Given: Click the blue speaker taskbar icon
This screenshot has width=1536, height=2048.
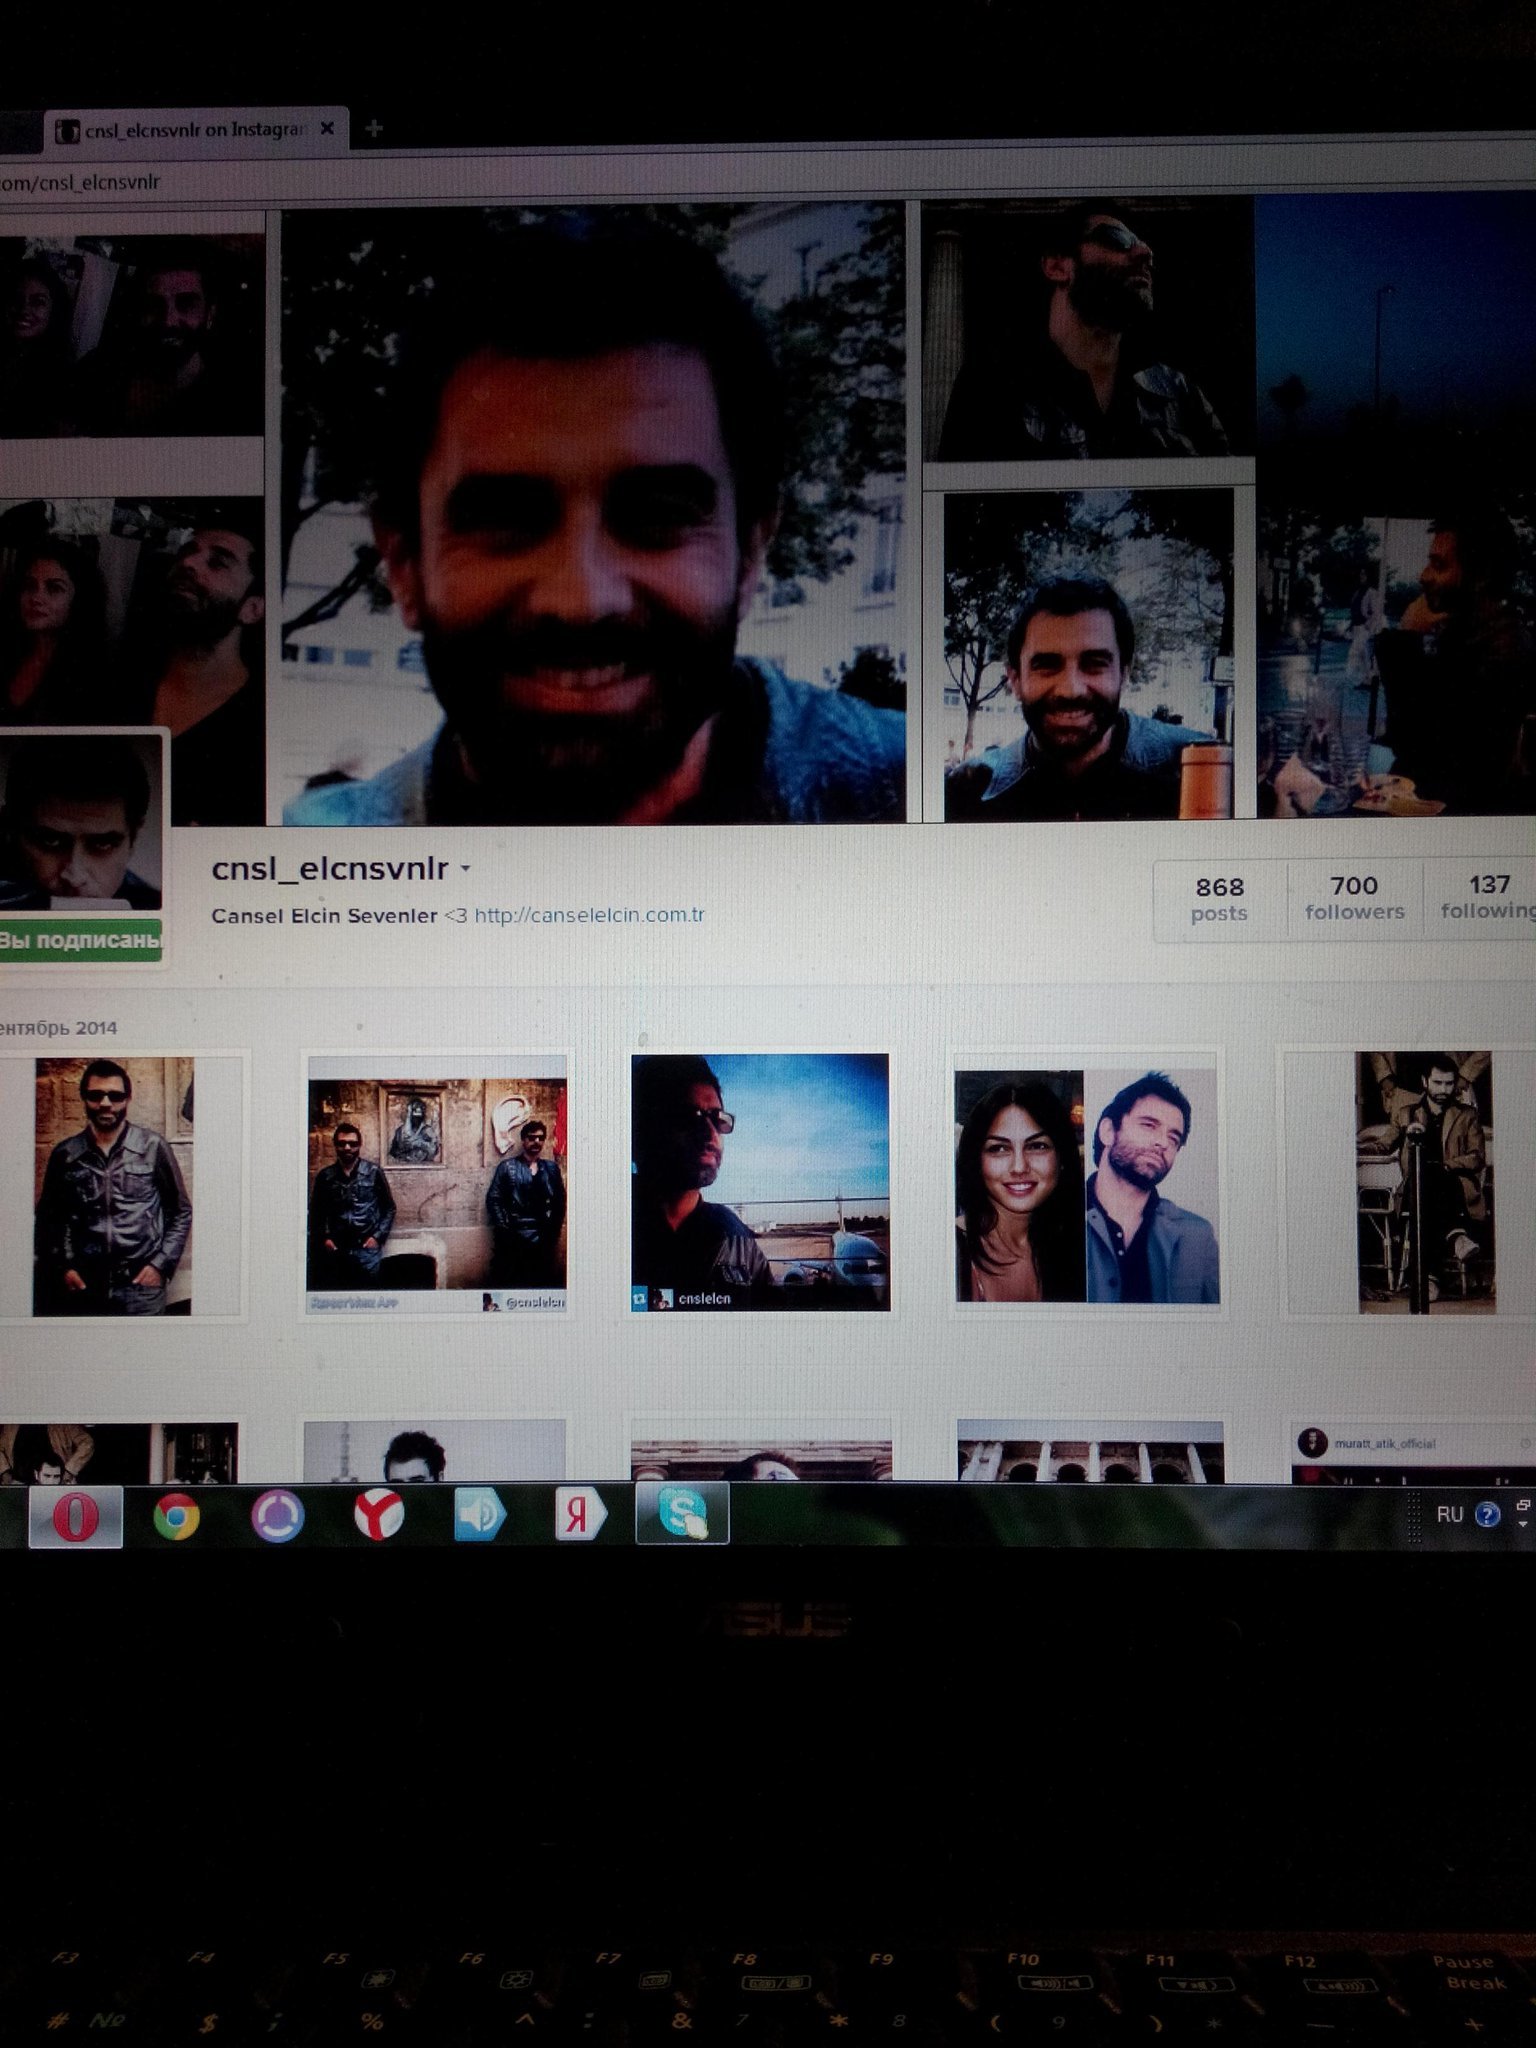Looking at the screenshot, I should [480, 1516].
